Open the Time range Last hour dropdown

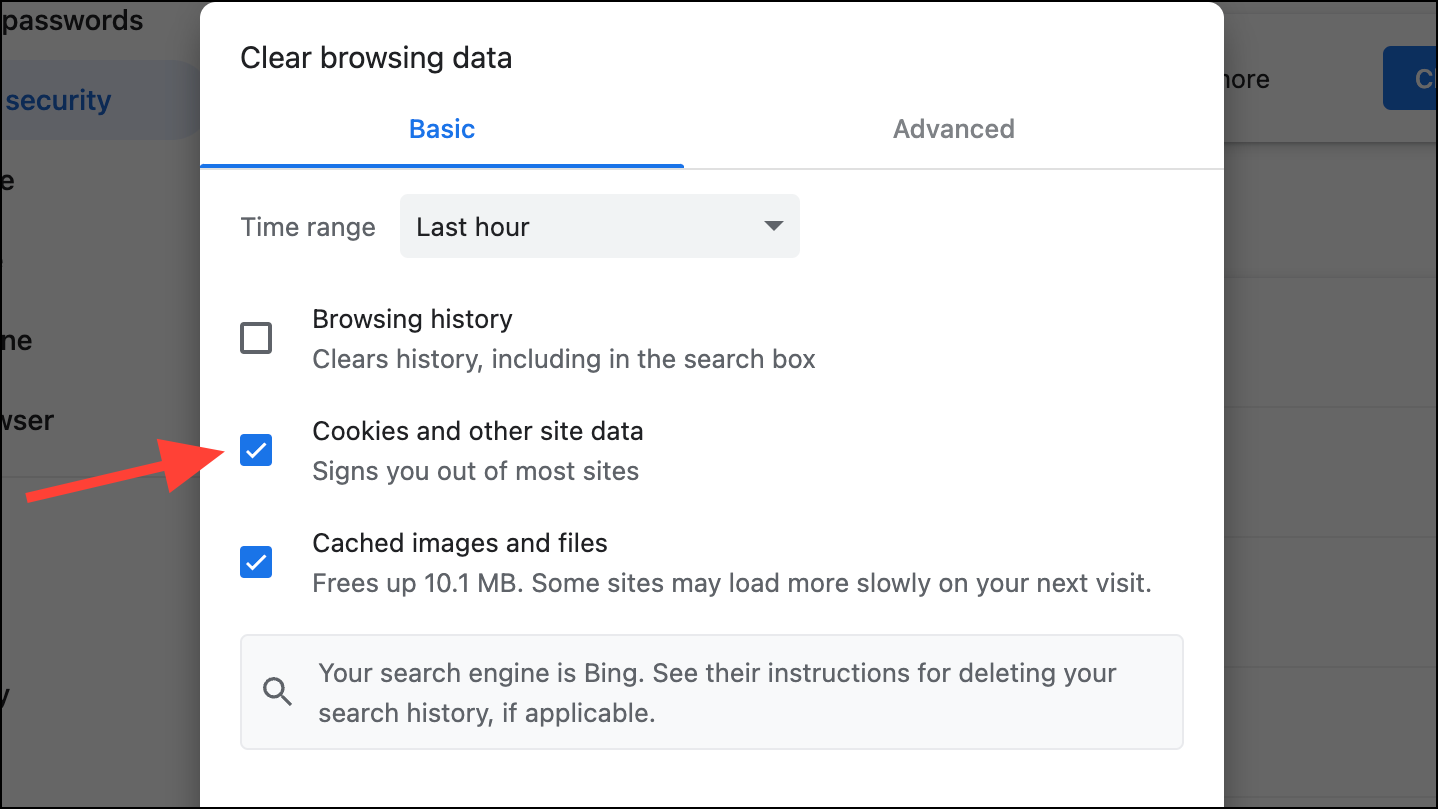pos(598,227)
